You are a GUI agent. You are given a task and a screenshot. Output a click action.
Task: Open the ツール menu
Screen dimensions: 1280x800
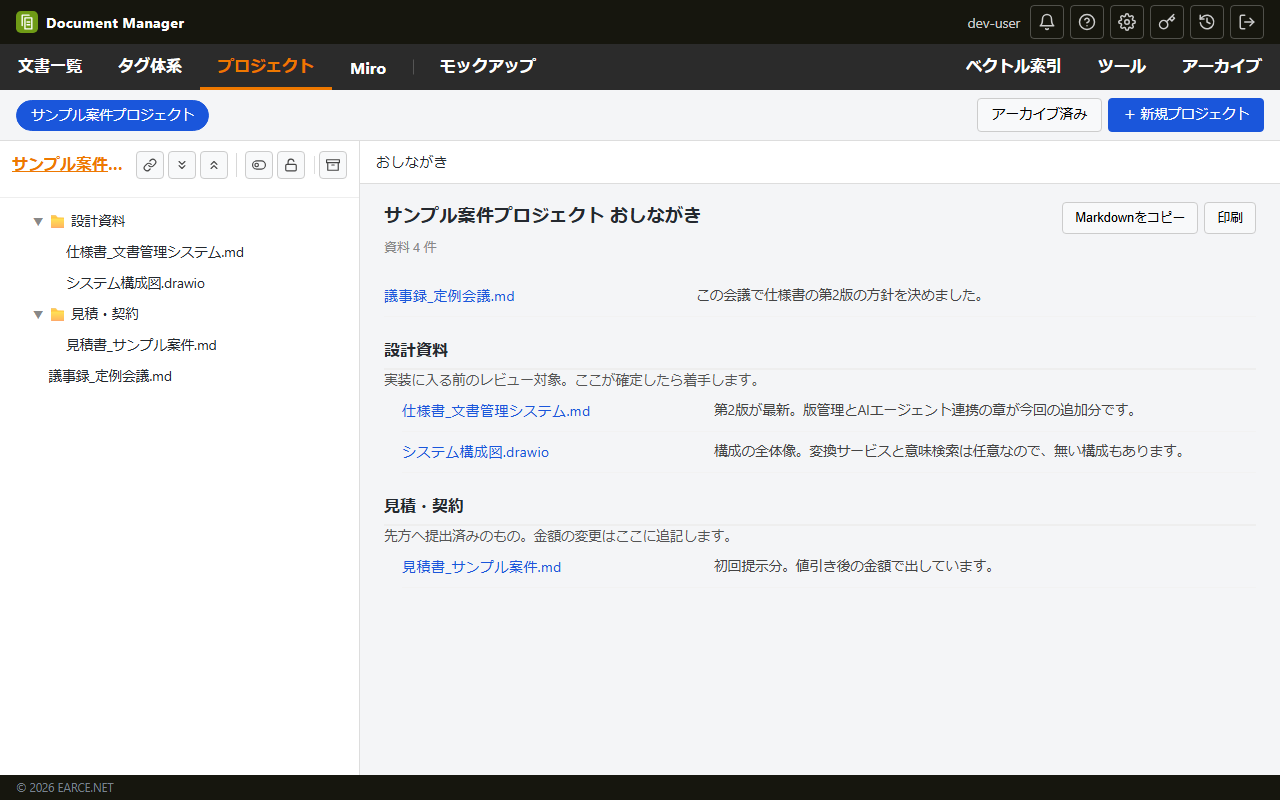pos(1122,67)
